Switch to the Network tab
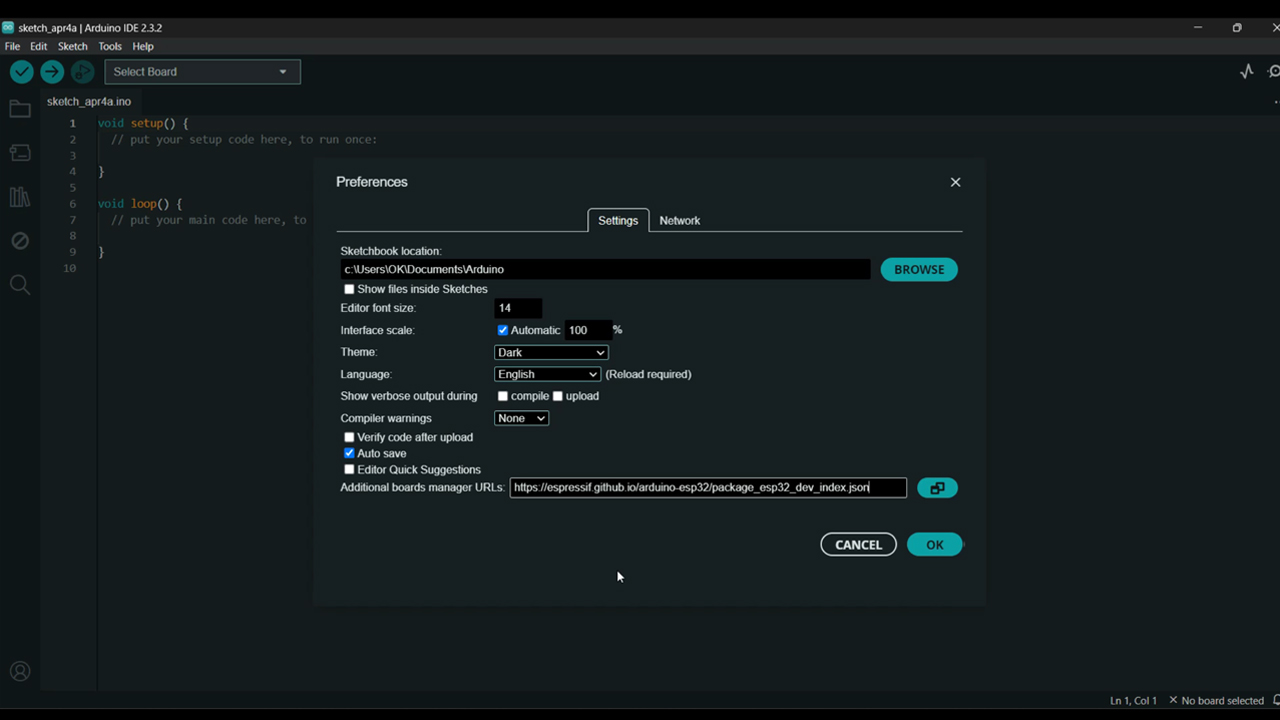Image resolution: width=1280 pixels, height=720 pixels. [680, 220]
